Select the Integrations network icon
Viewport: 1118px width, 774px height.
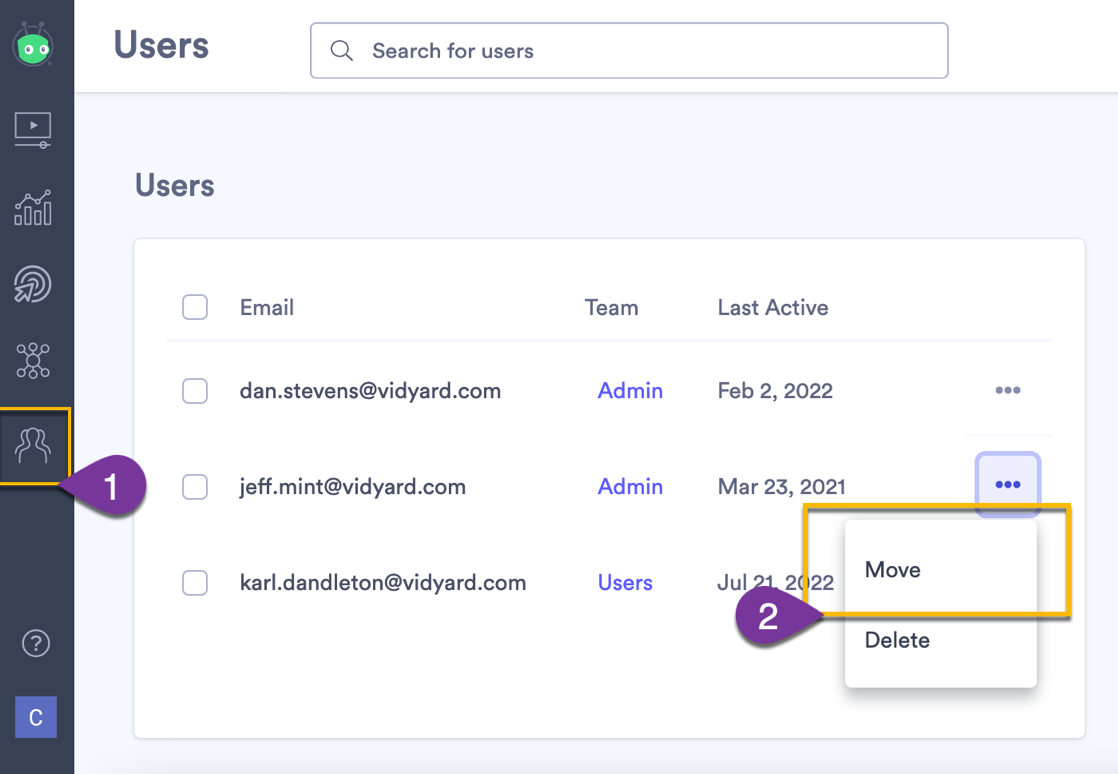coord(33,361)
